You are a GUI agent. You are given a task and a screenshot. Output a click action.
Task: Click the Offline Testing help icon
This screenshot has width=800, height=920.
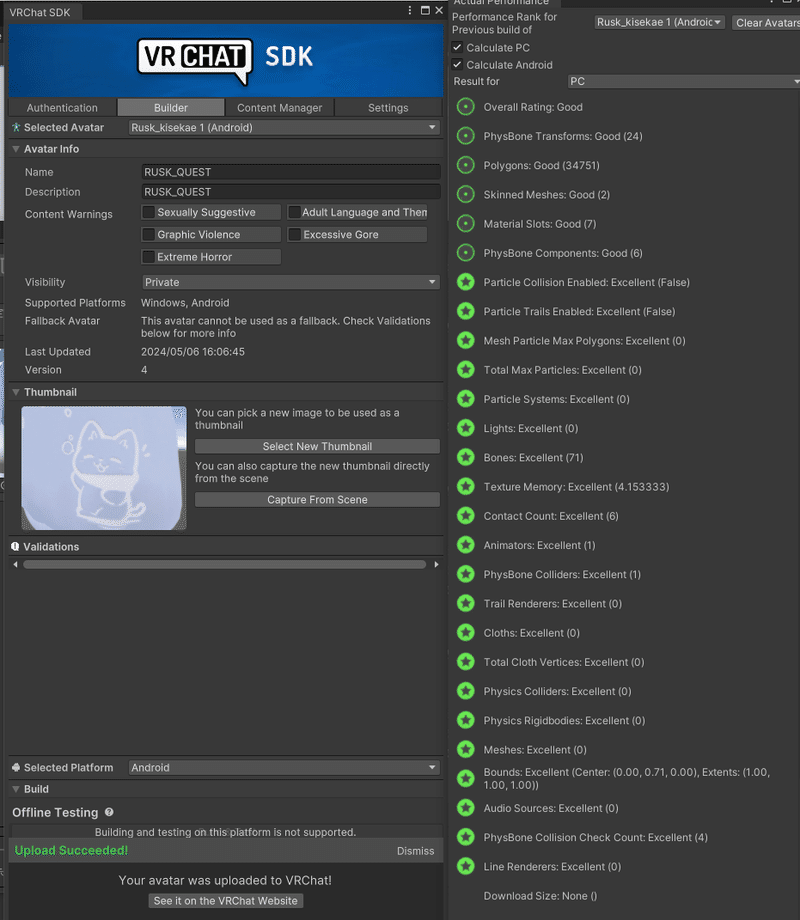[109, 812]
